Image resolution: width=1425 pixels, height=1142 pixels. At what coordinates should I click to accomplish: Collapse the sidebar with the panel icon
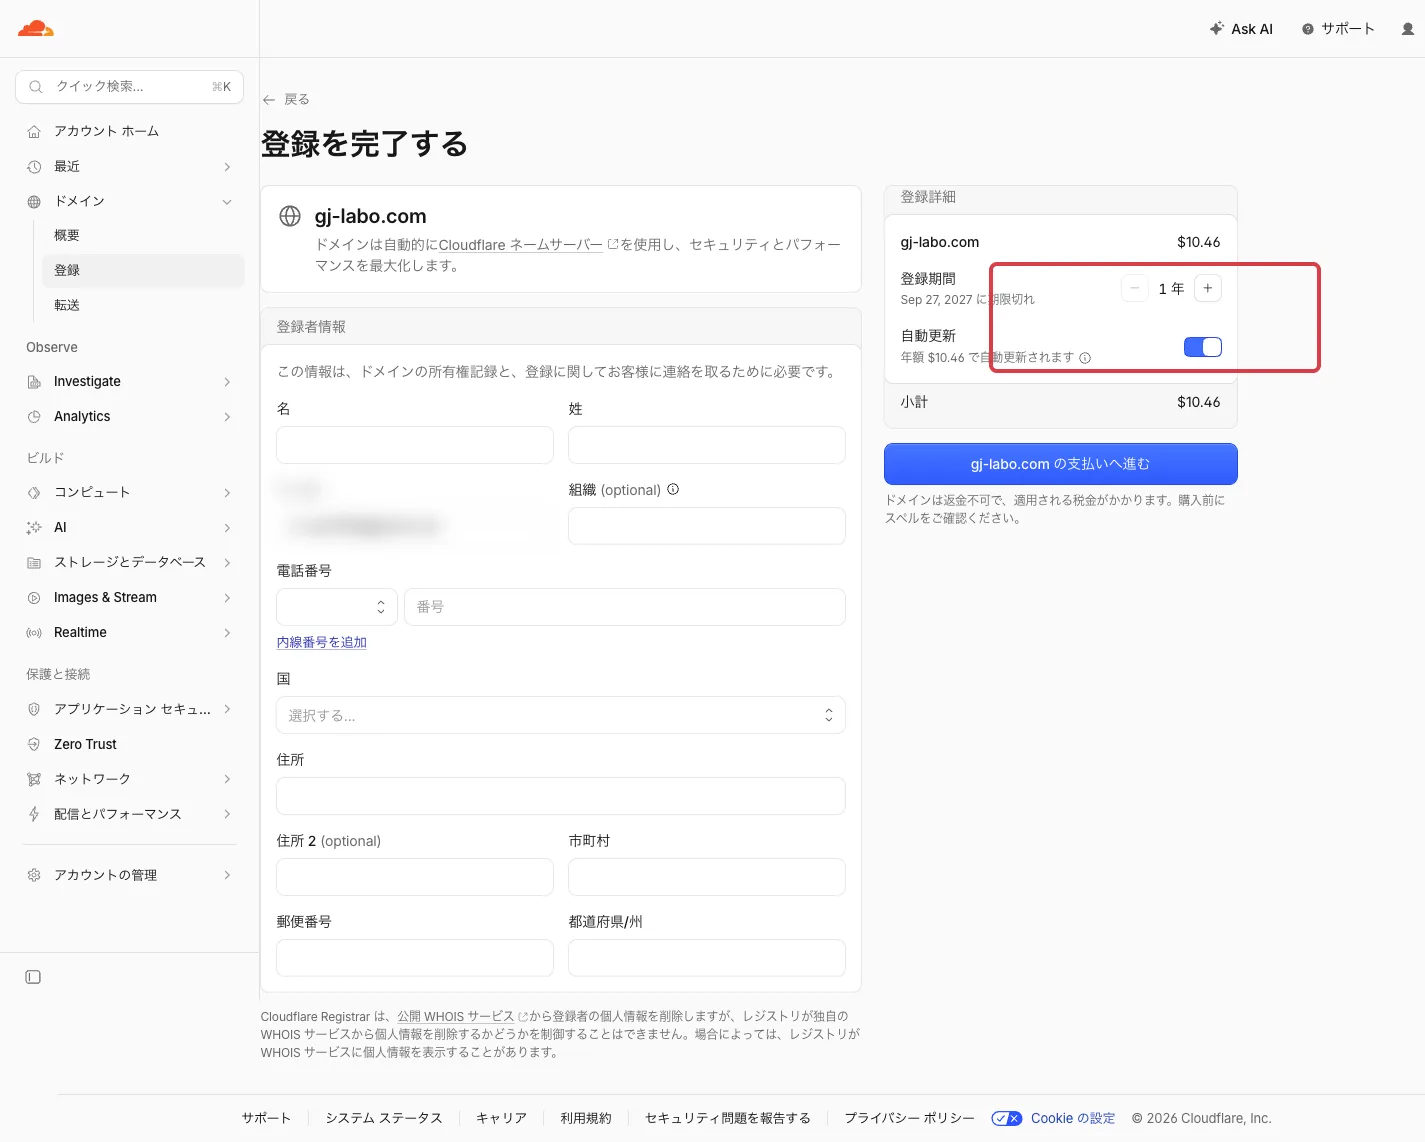pos(33,977)
